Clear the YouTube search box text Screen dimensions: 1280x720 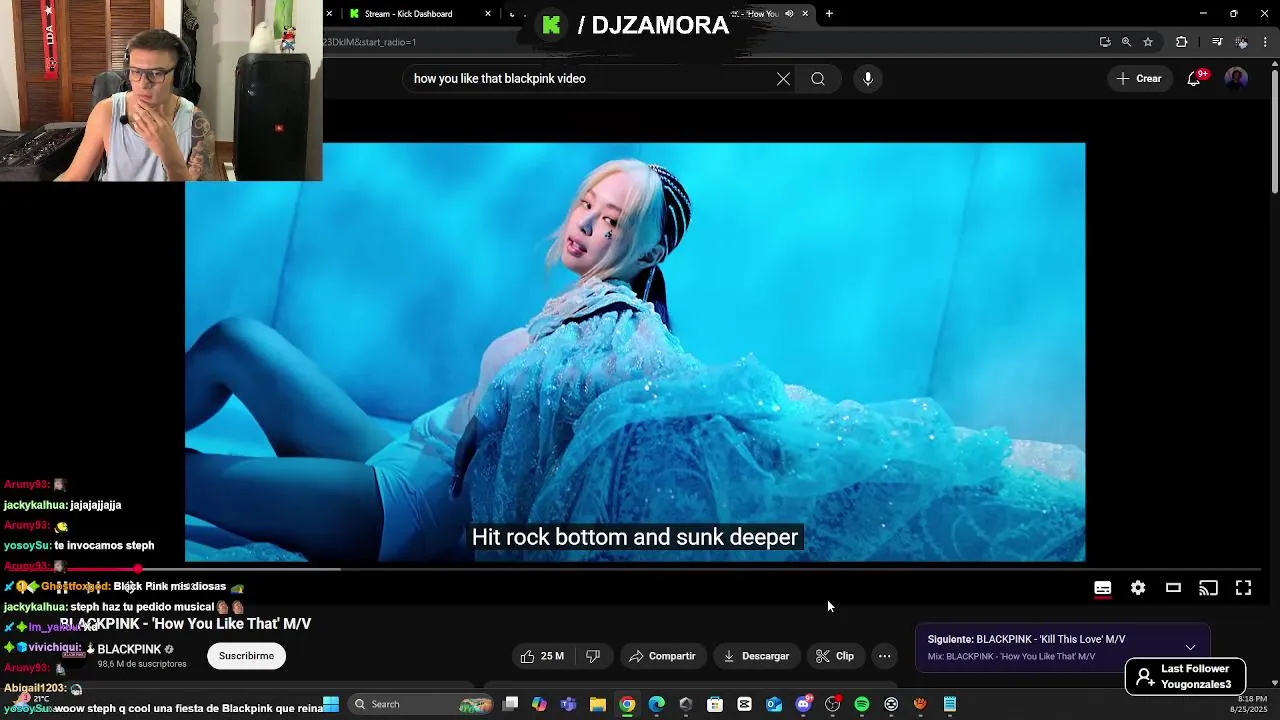point(783,79)
